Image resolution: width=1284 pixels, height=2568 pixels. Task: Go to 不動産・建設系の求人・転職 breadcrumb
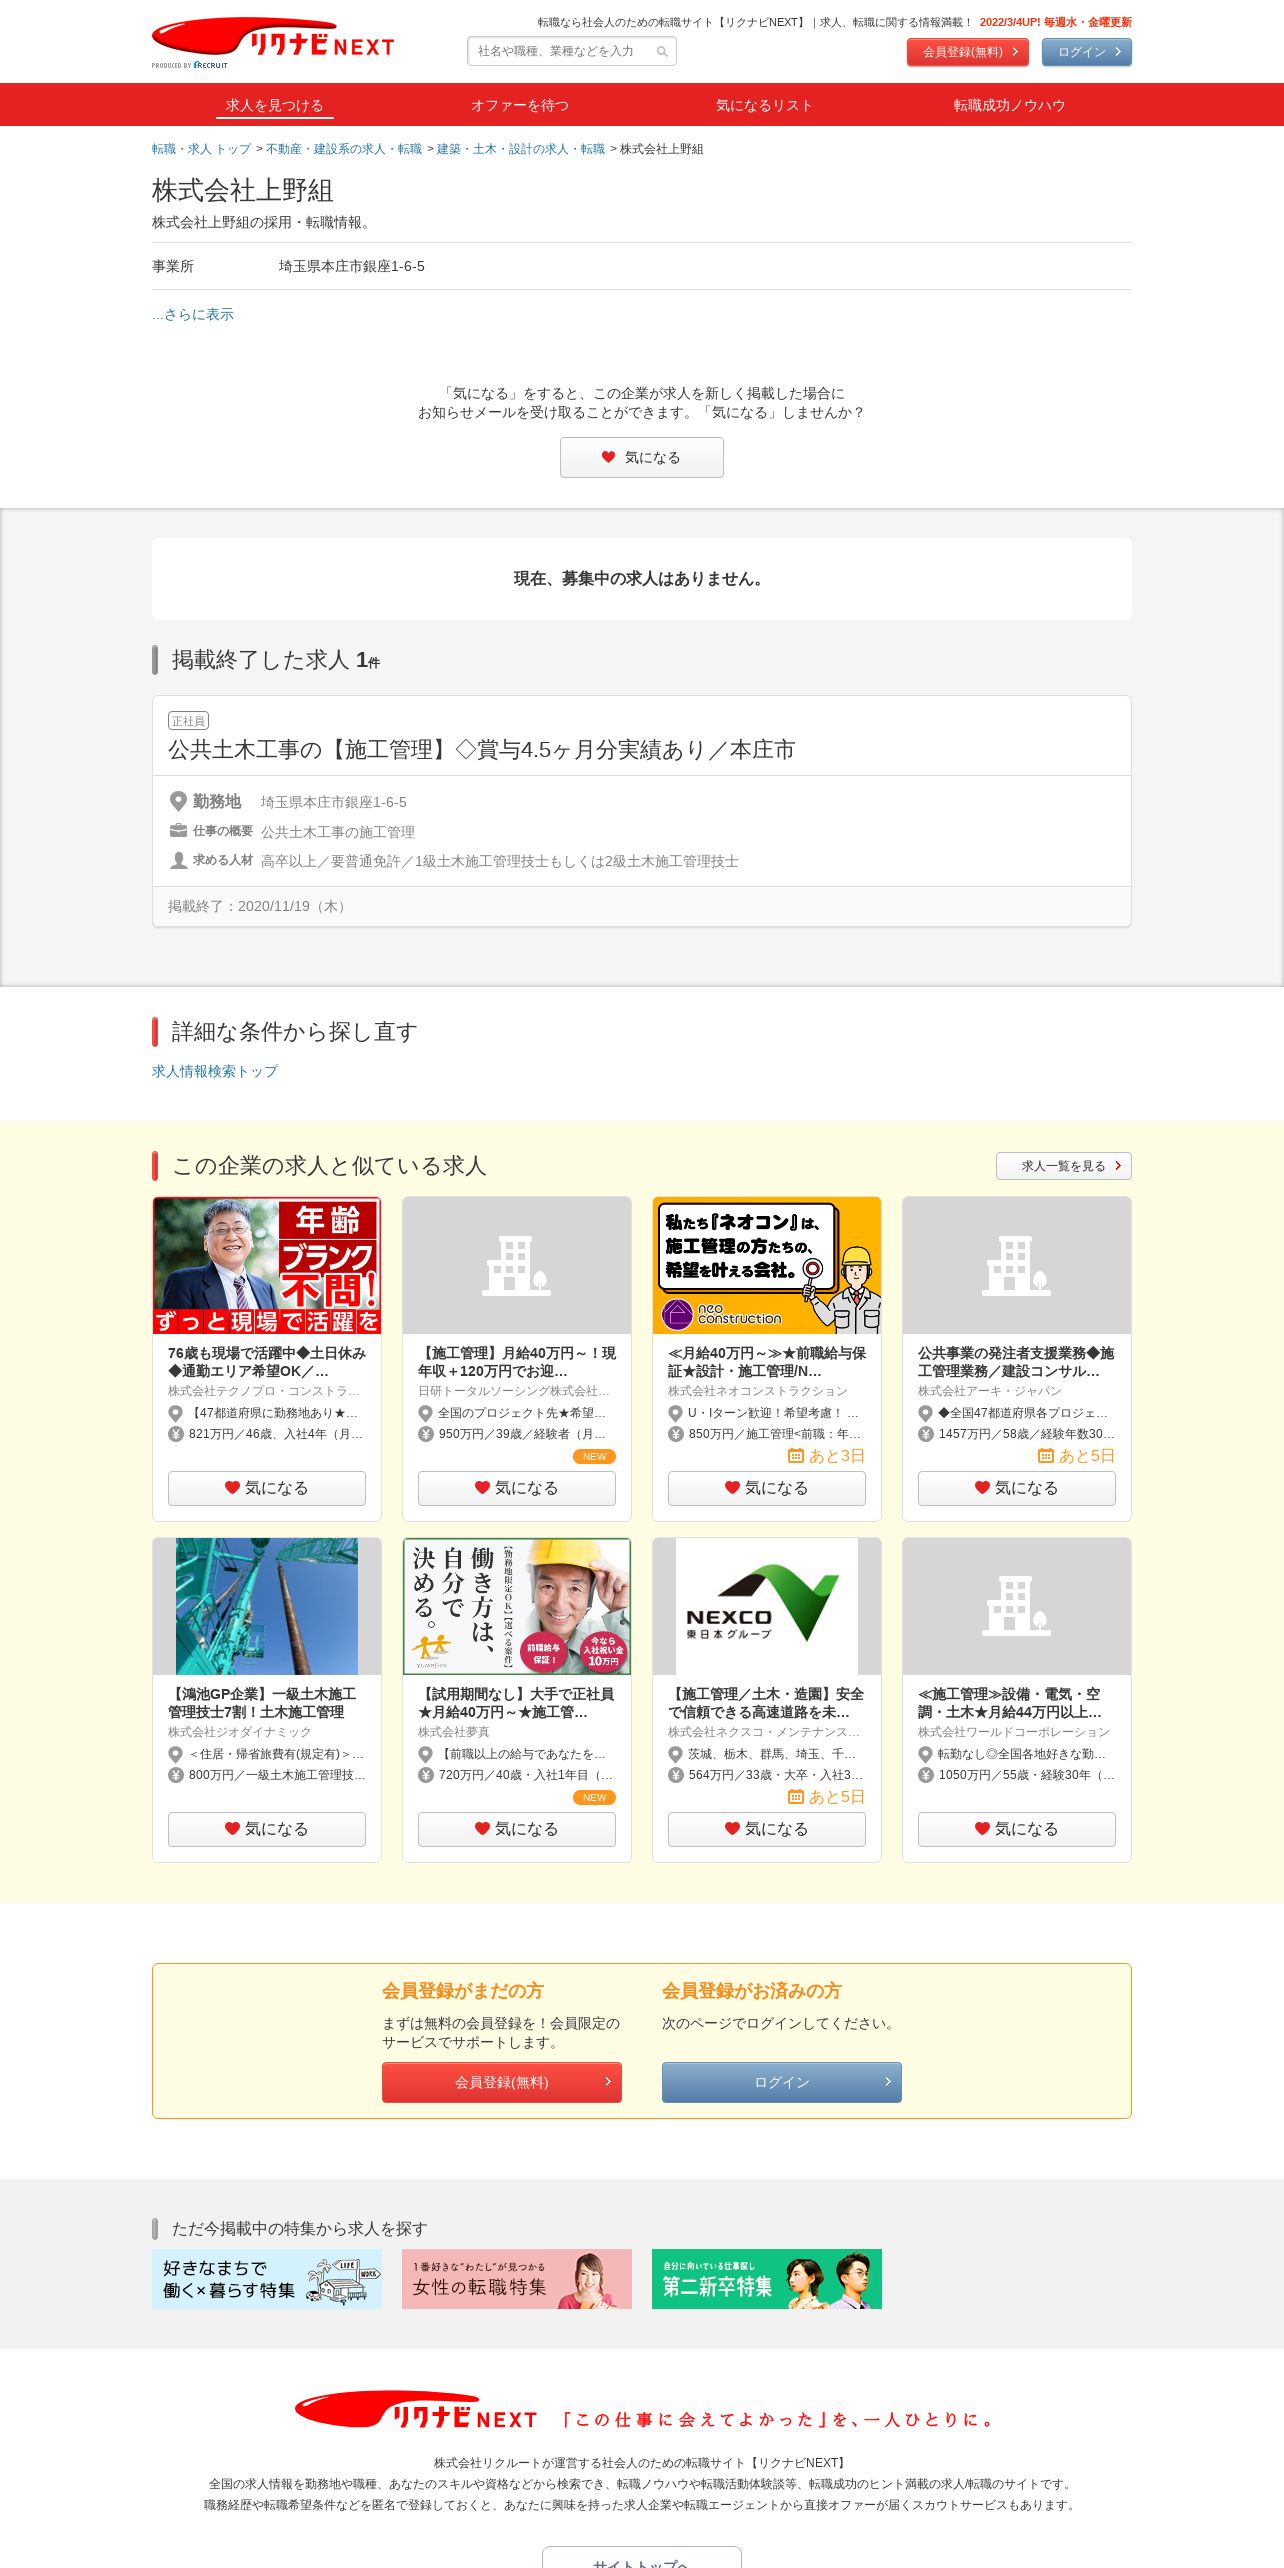click(x=344, y=149)
